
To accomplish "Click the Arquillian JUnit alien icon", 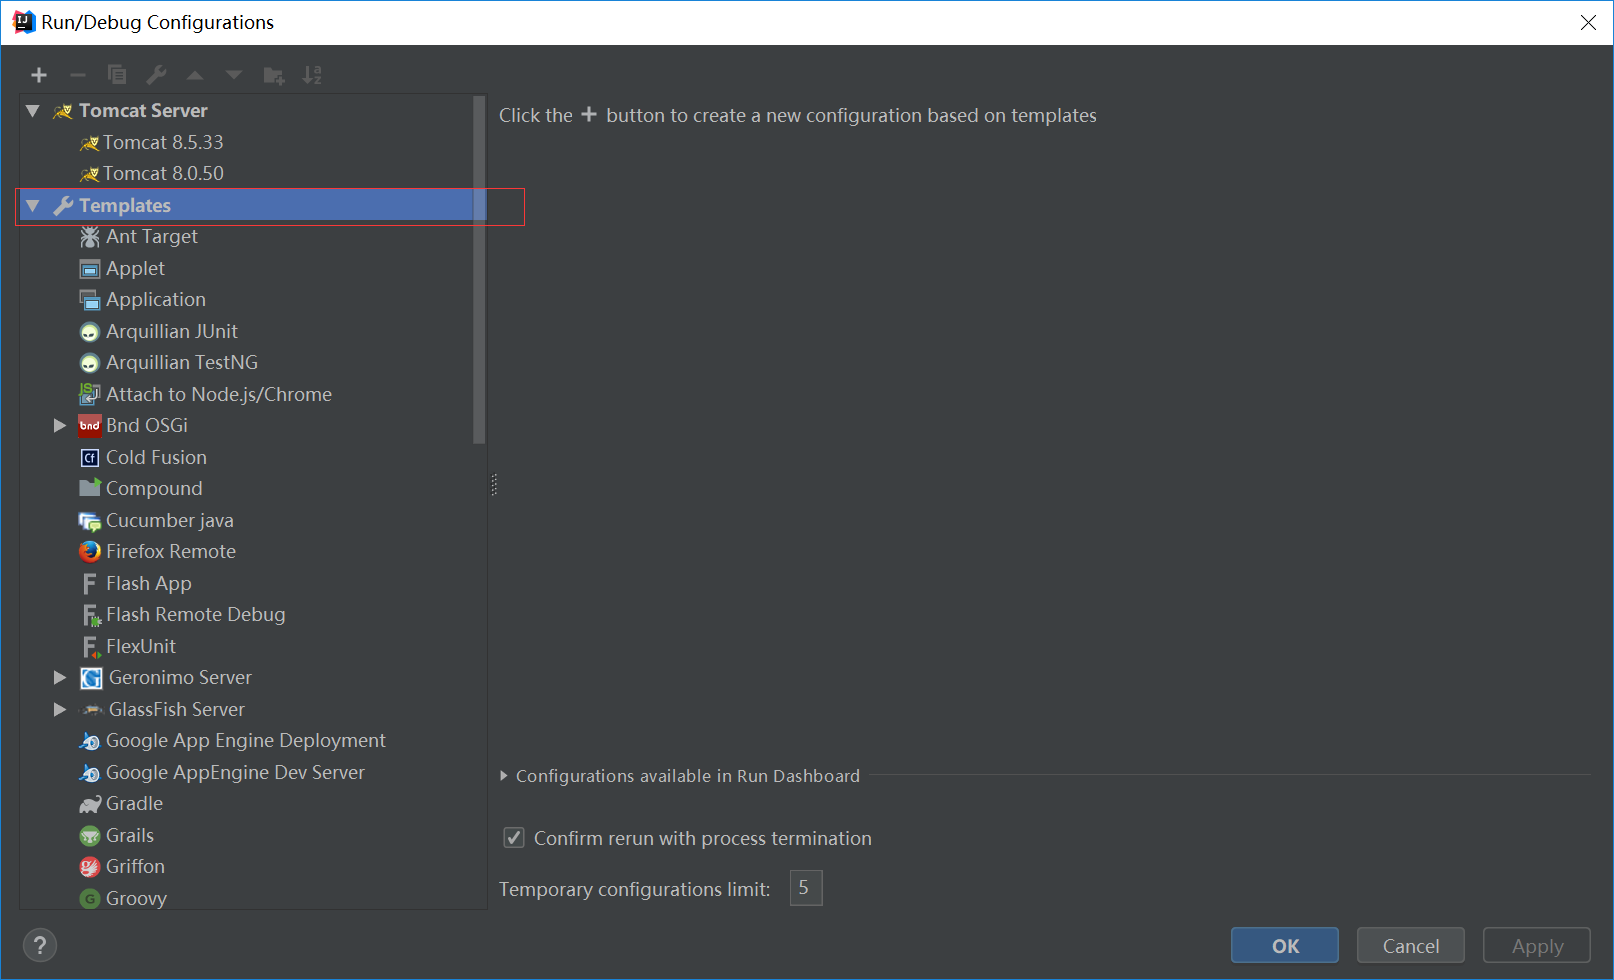I will click(90, 332).
